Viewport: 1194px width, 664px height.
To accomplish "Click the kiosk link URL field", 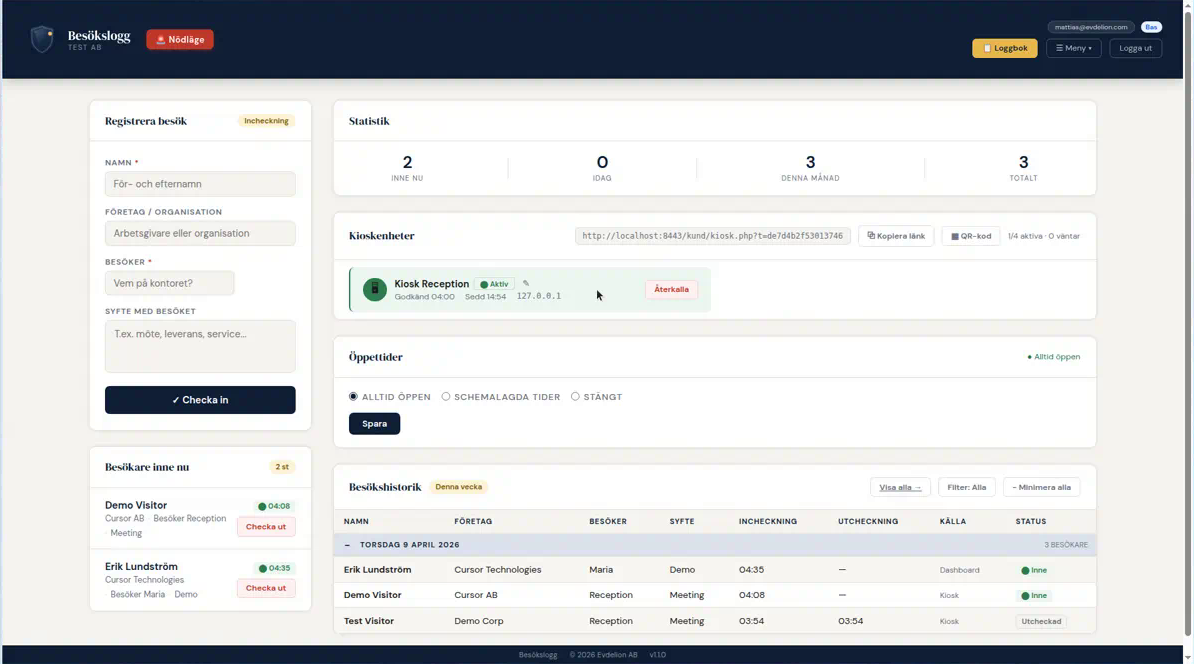I will 711,235.
